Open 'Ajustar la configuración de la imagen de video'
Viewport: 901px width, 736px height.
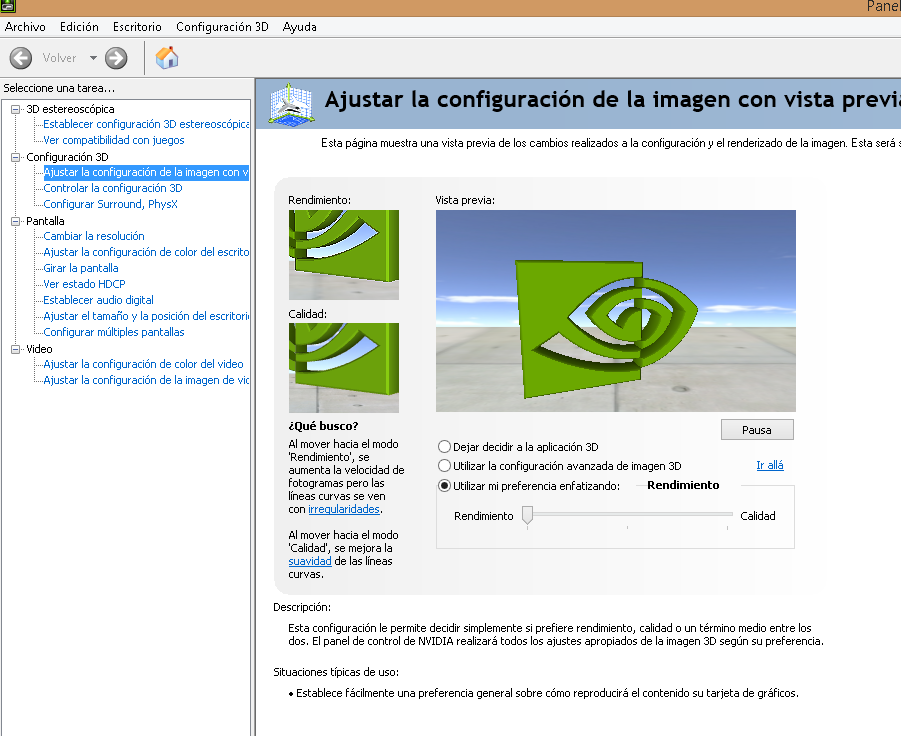(146, 380)
